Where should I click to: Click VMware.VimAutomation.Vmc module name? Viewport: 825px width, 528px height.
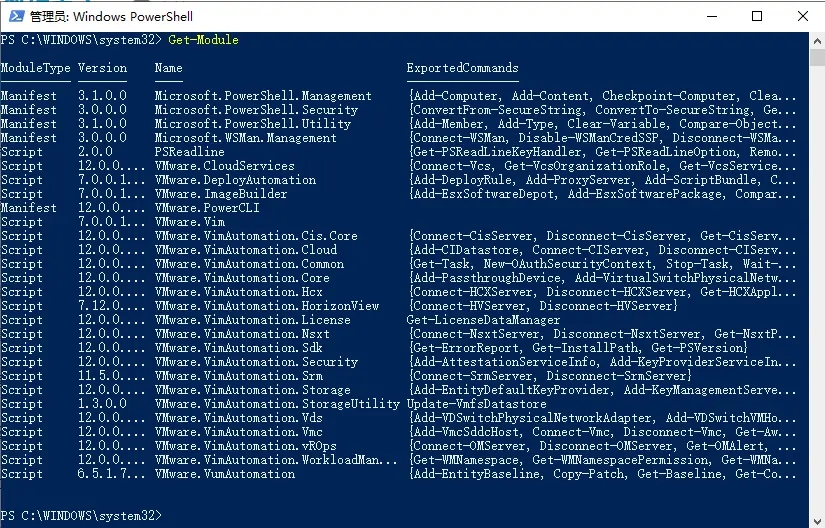pyautogui.click(x=239, y=432)
